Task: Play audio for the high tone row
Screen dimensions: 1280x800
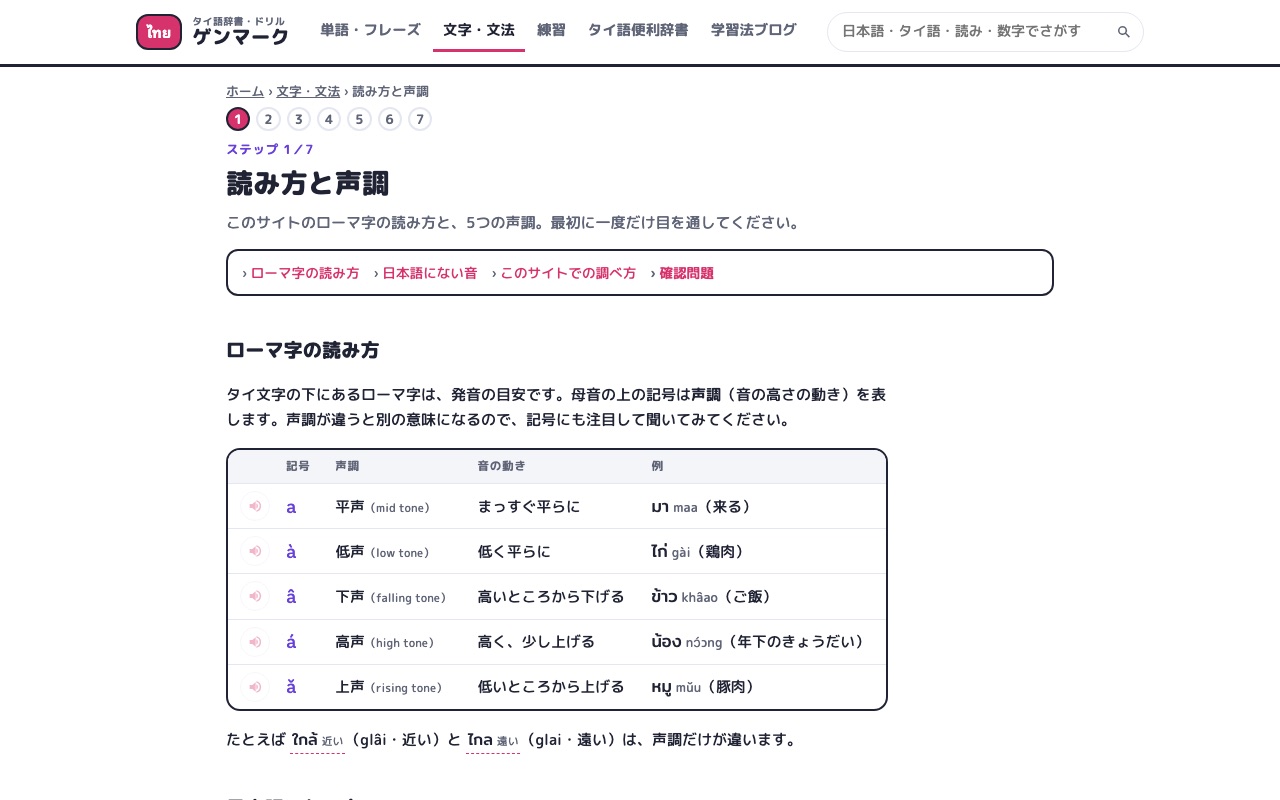Action: point(255,641)
